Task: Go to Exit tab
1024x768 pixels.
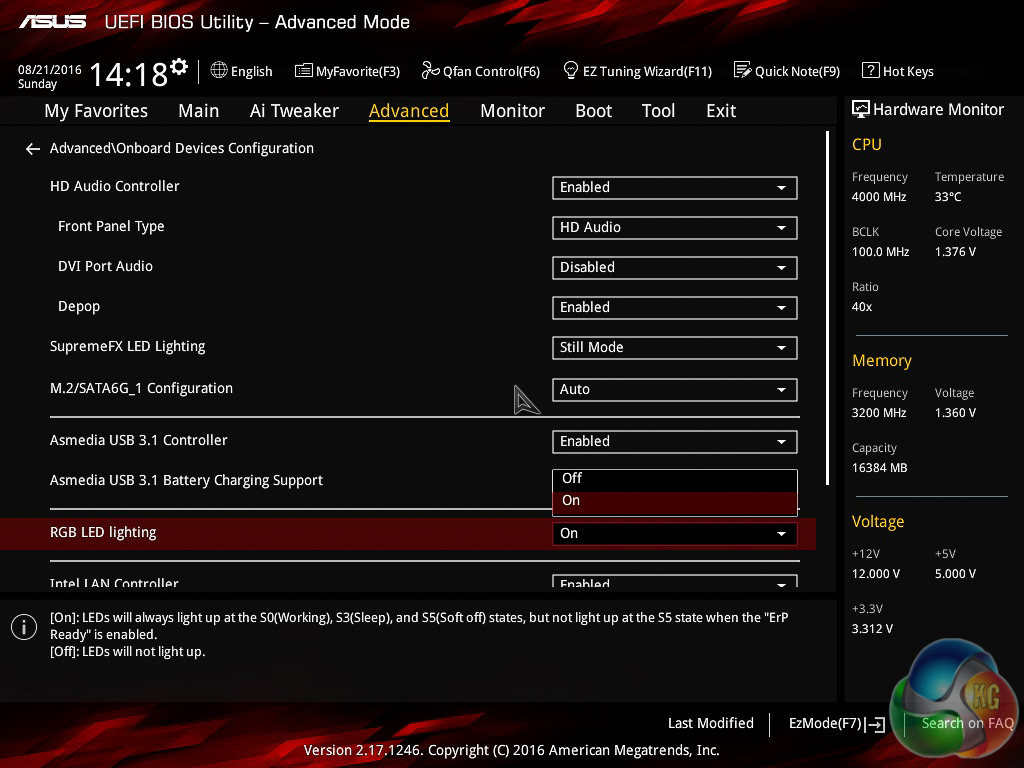Action: pyautogui.click(x=721, y=111)
